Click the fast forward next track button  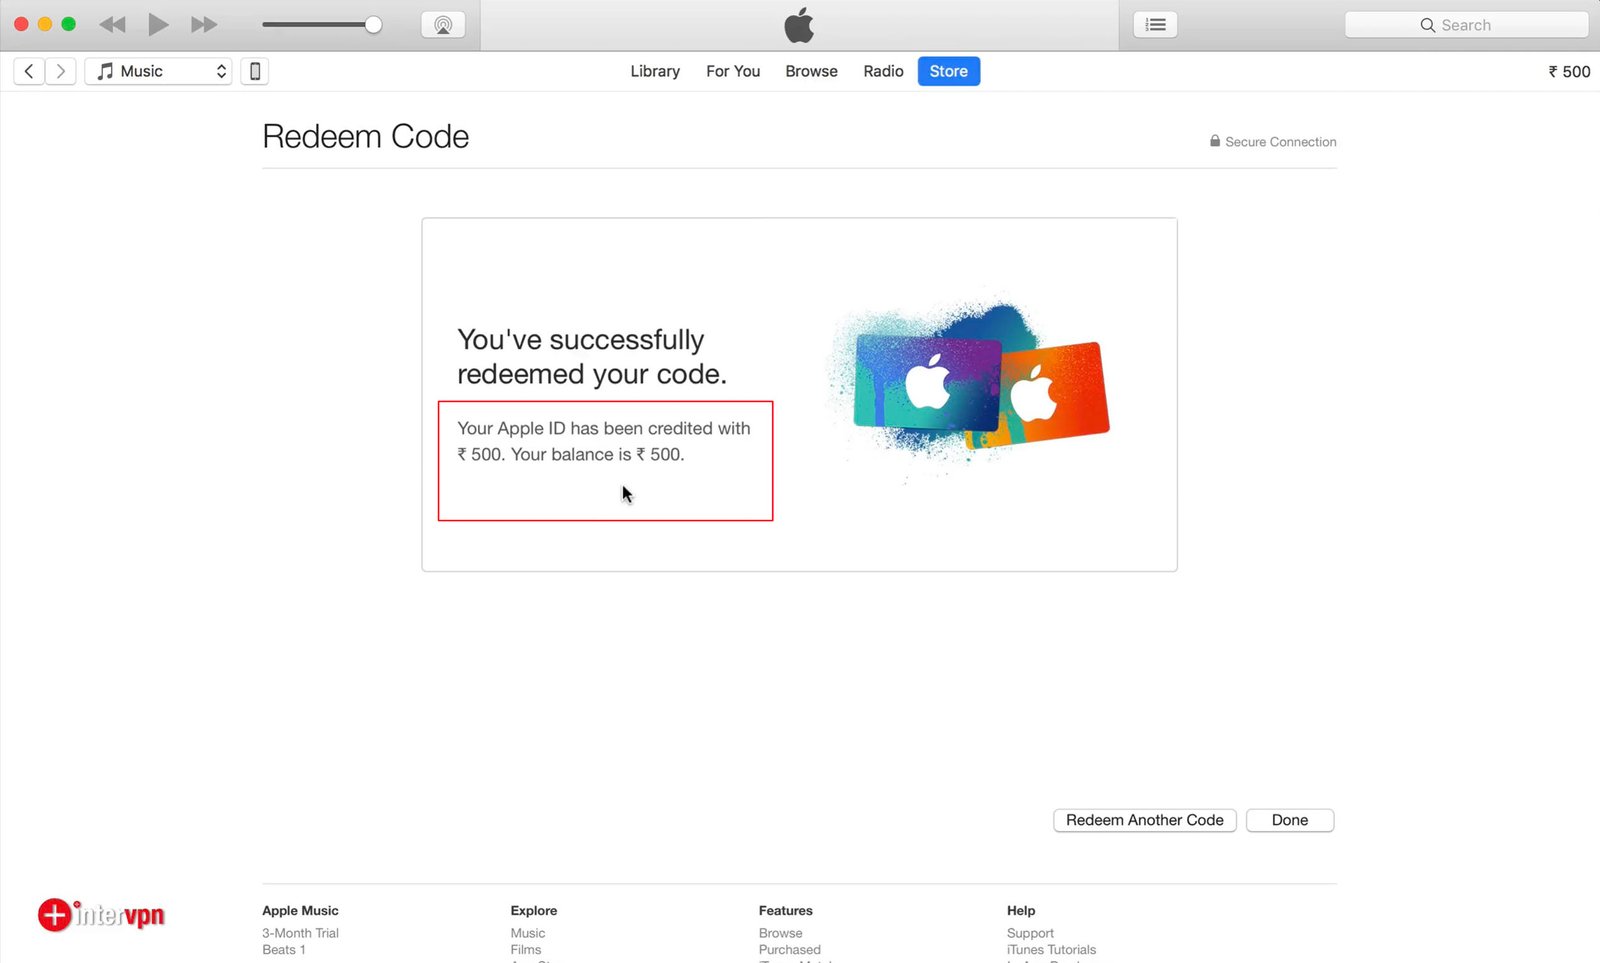[204, 25]
